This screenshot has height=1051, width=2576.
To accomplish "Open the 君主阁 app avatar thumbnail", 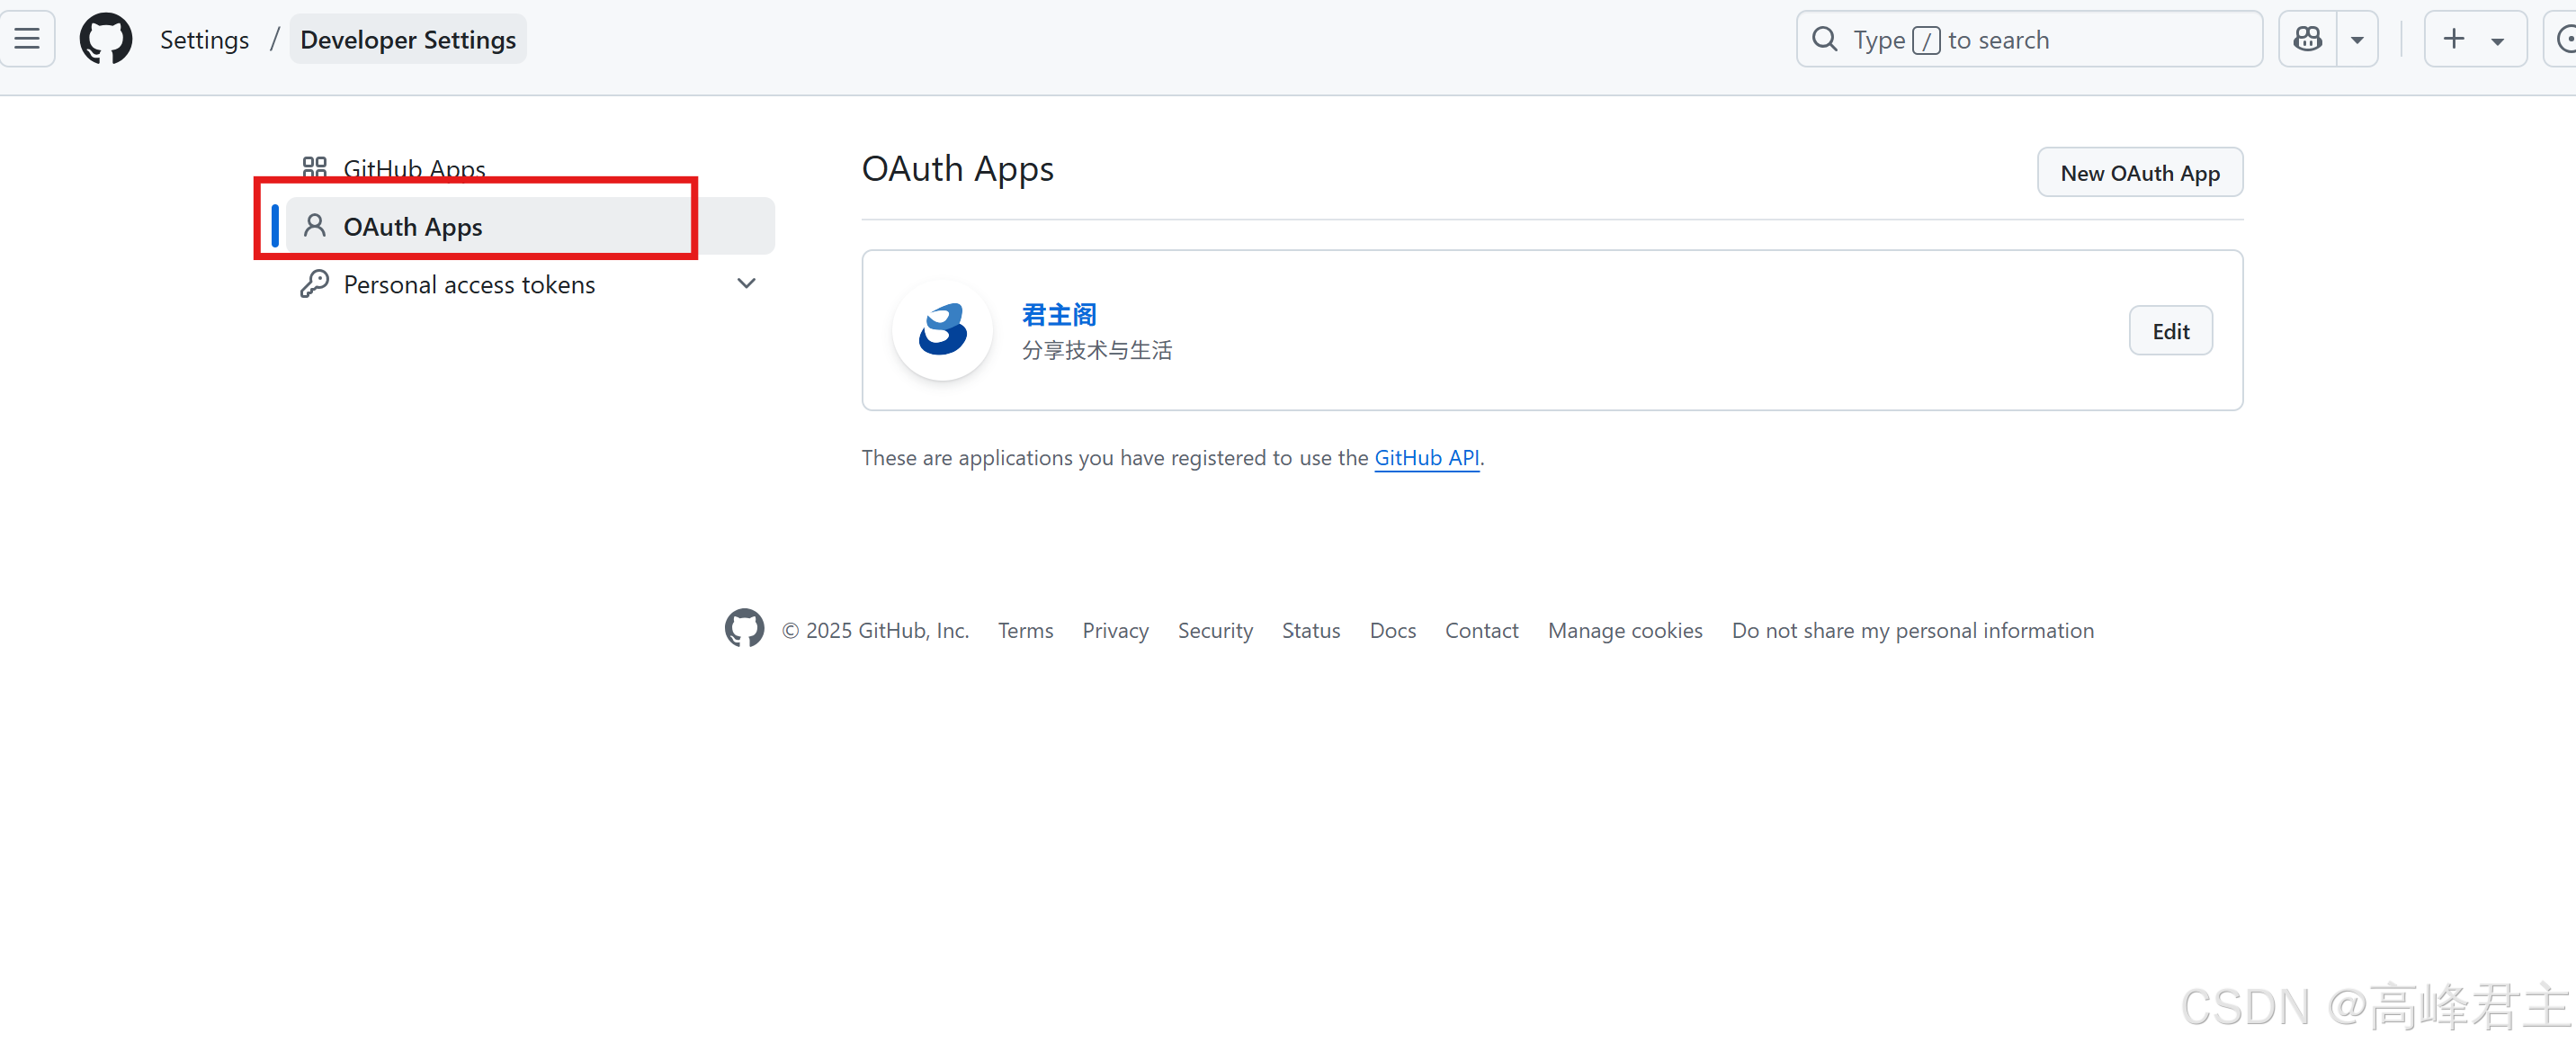I will click(x=942, y=330).
